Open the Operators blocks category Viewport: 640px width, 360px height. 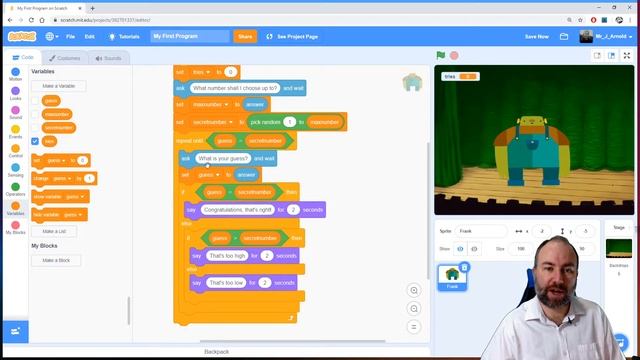[16, 189]
